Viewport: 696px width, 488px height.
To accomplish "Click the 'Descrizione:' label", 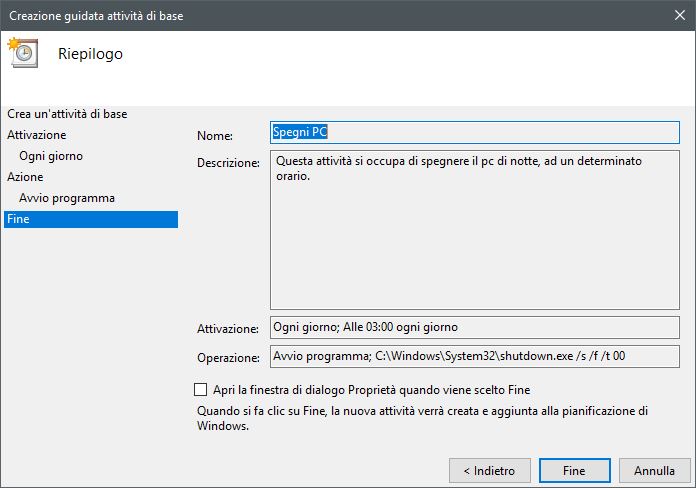I will pos(228,163).
